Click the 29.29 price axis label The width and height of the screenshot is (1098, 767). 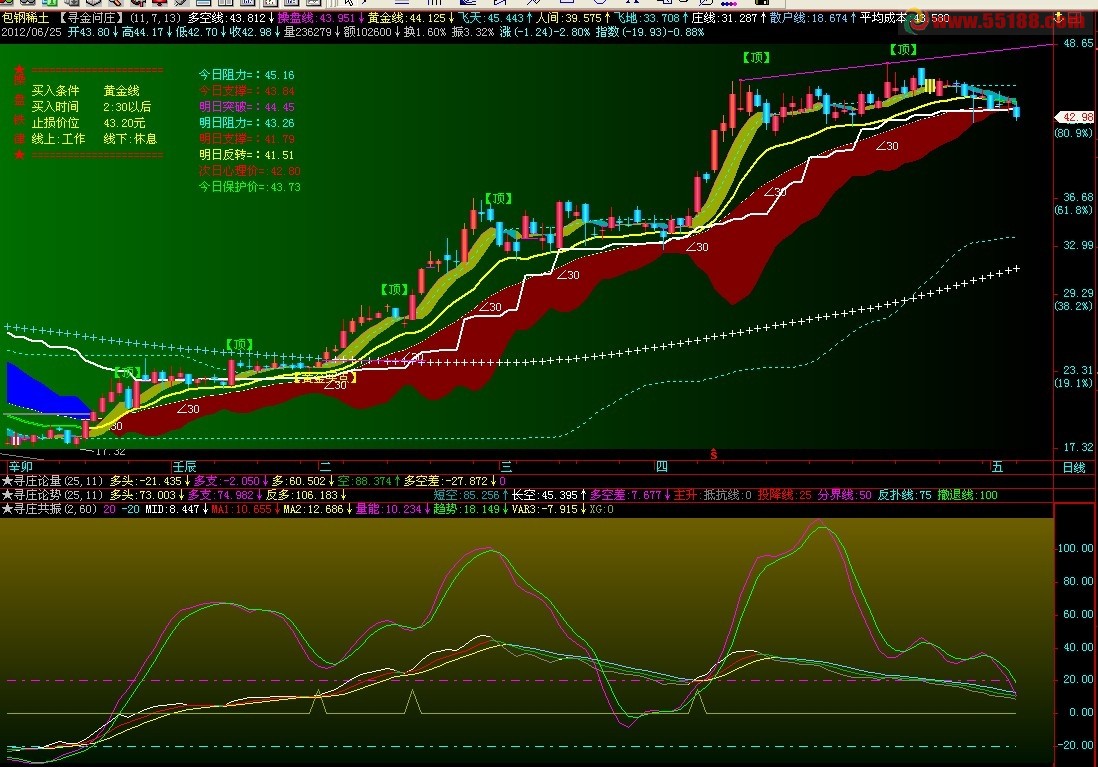point(1078,293)
